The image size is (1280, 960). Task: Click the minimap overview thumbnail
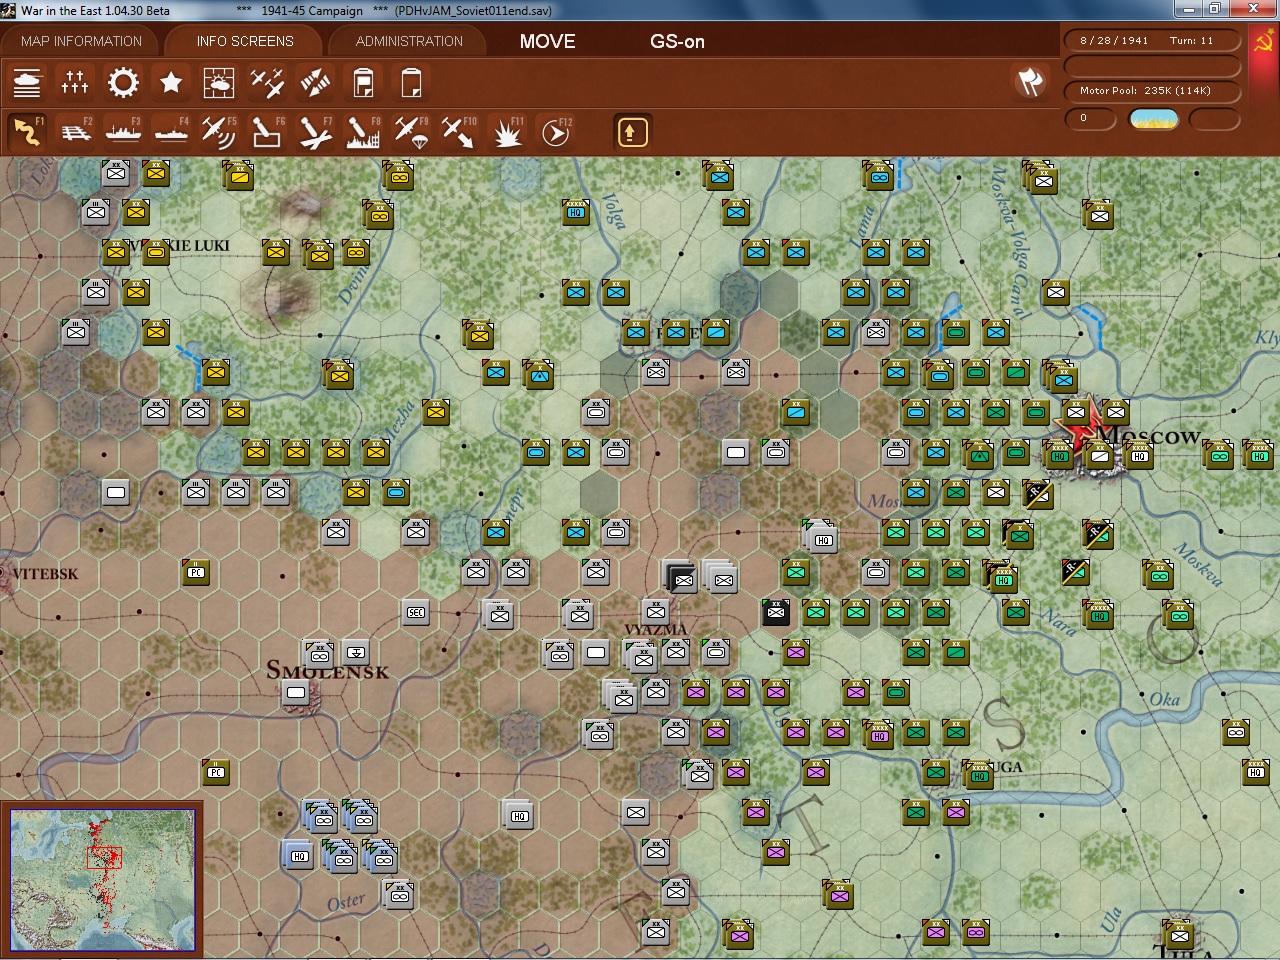pos(102,879)
